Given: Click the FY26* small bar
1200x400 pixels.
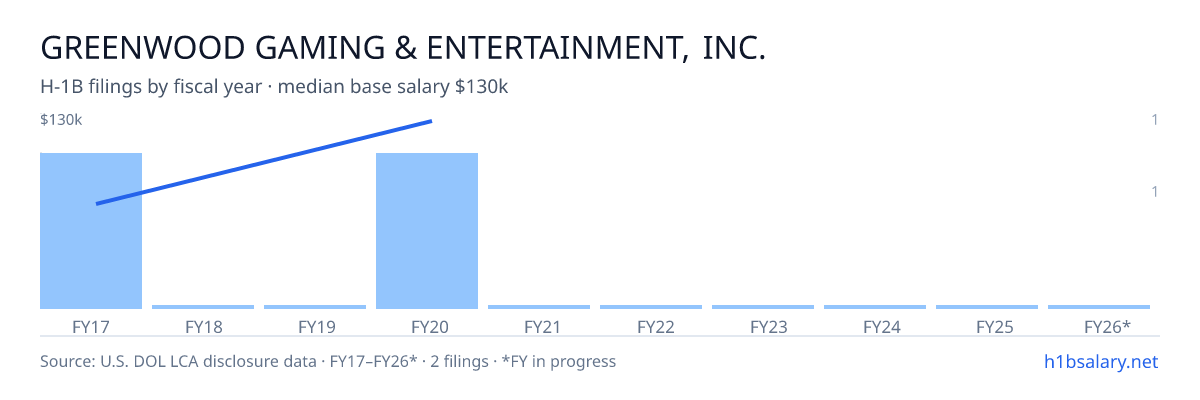Looking at the screenshot, I should [1099, 307].
